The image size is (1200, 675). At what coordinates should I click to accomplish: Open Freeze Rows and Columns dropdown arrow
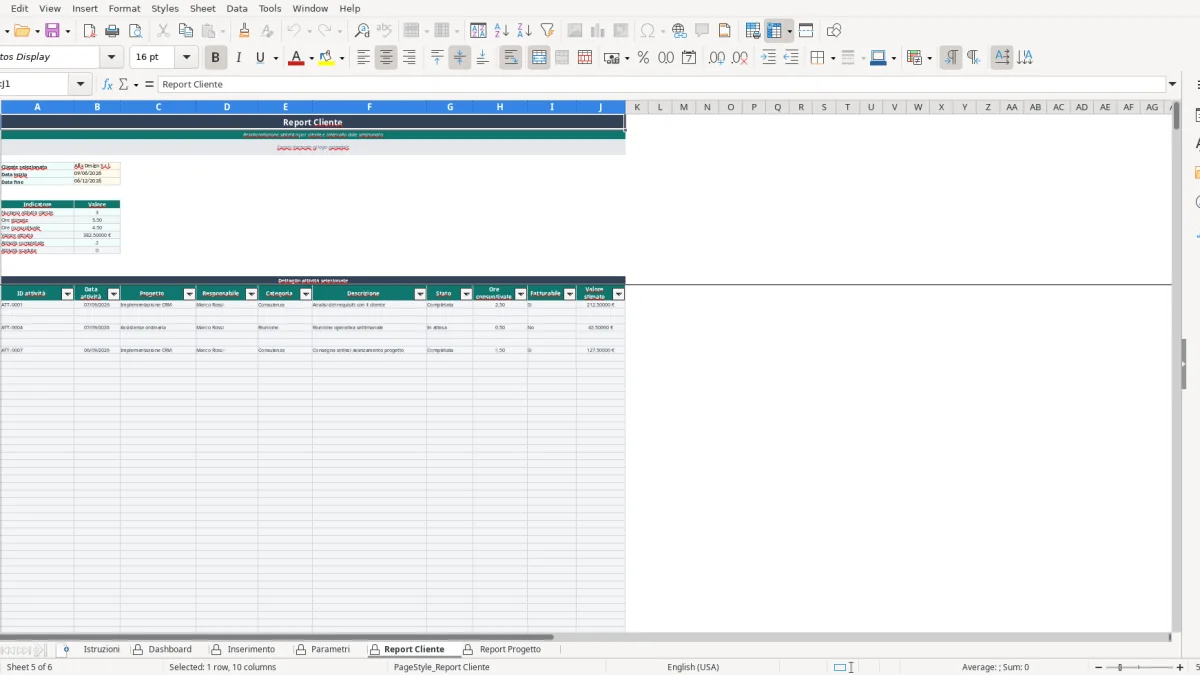[790, 31]
